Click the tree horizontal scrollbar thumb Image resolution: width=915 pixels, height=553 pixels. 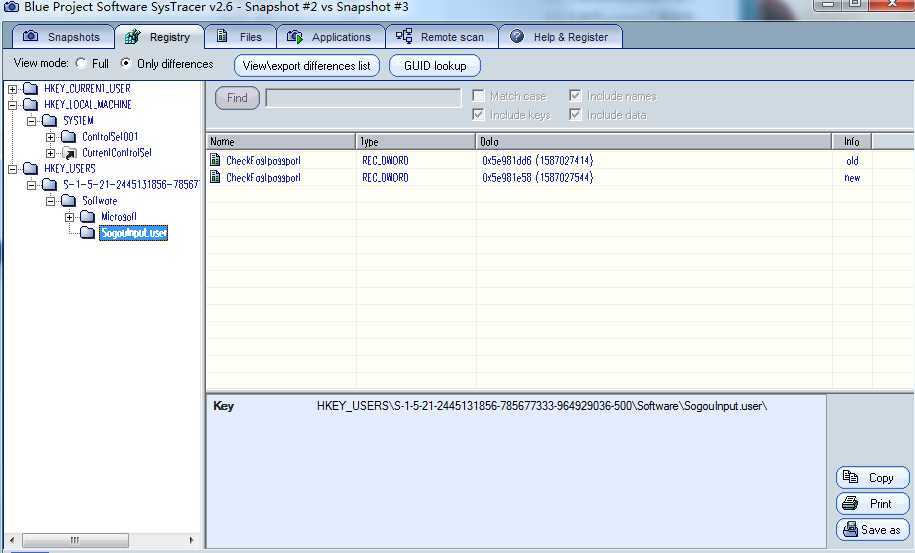[75, 540]
